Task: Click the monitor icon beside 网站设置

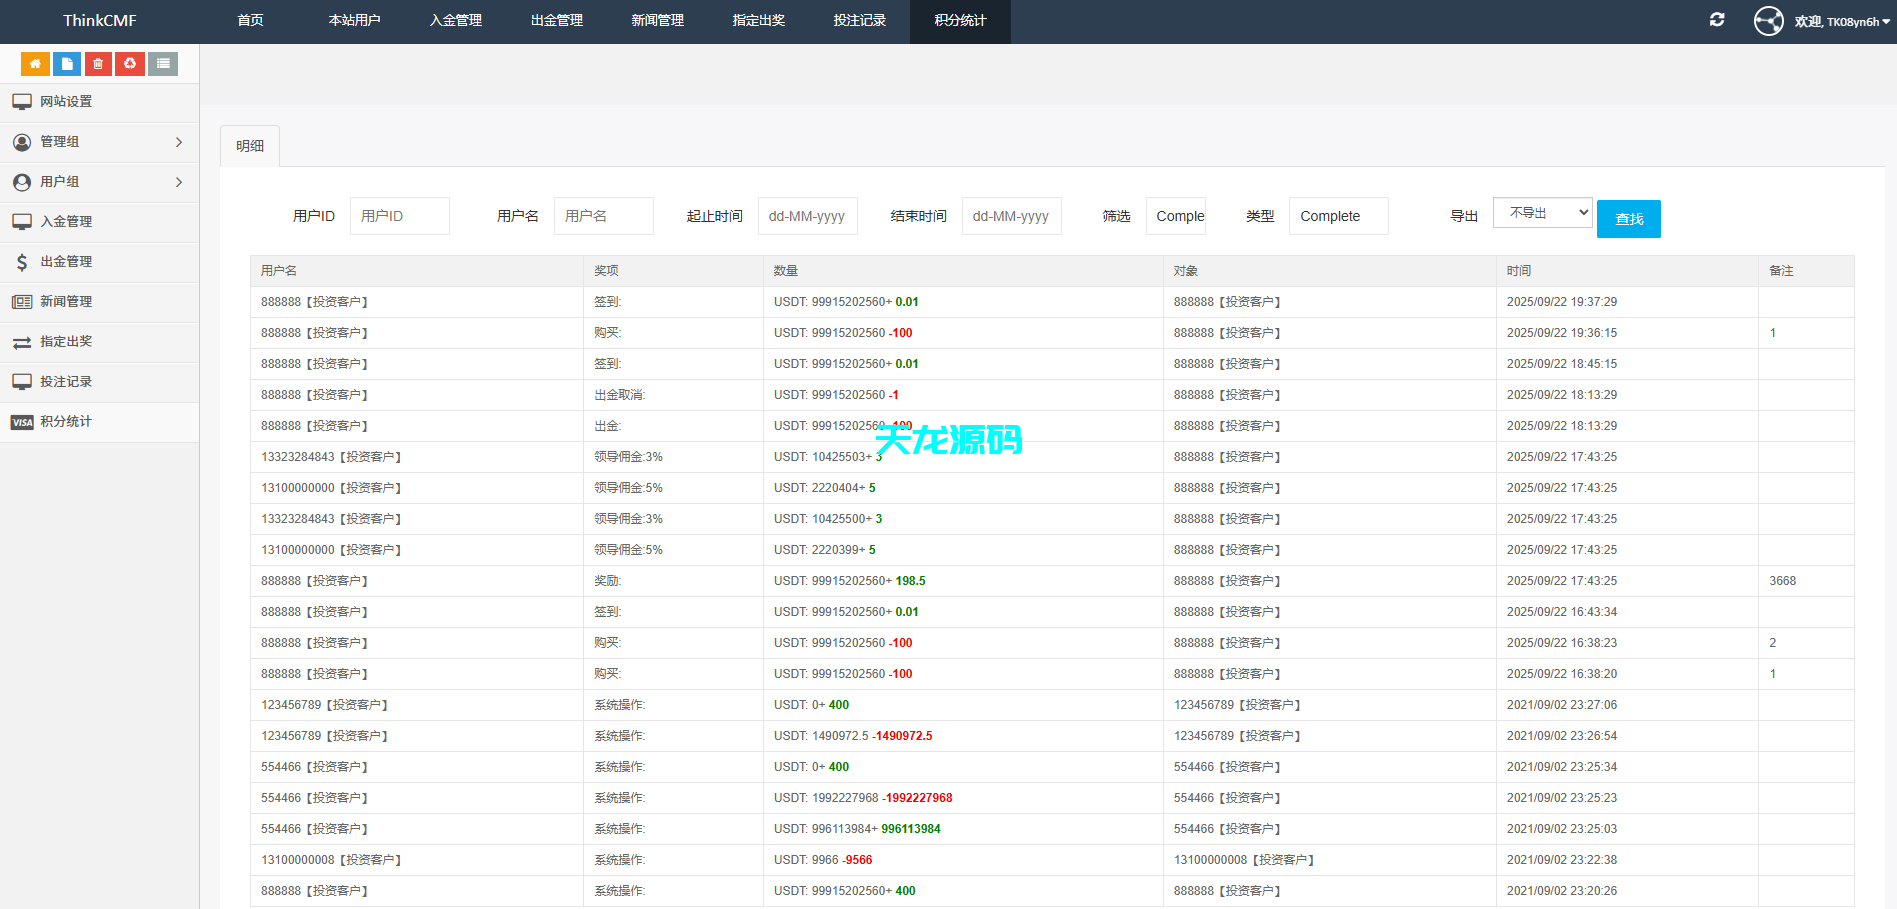Action: coord(21,101)
